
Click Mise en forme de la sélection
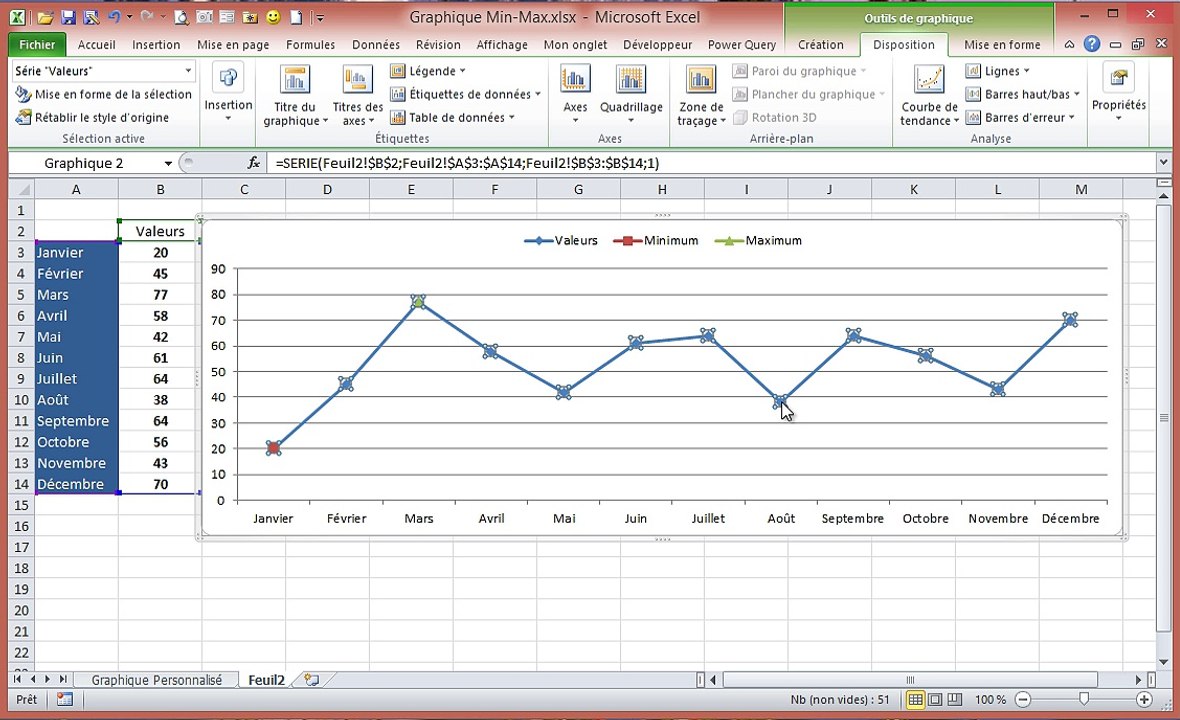(104, 94)
